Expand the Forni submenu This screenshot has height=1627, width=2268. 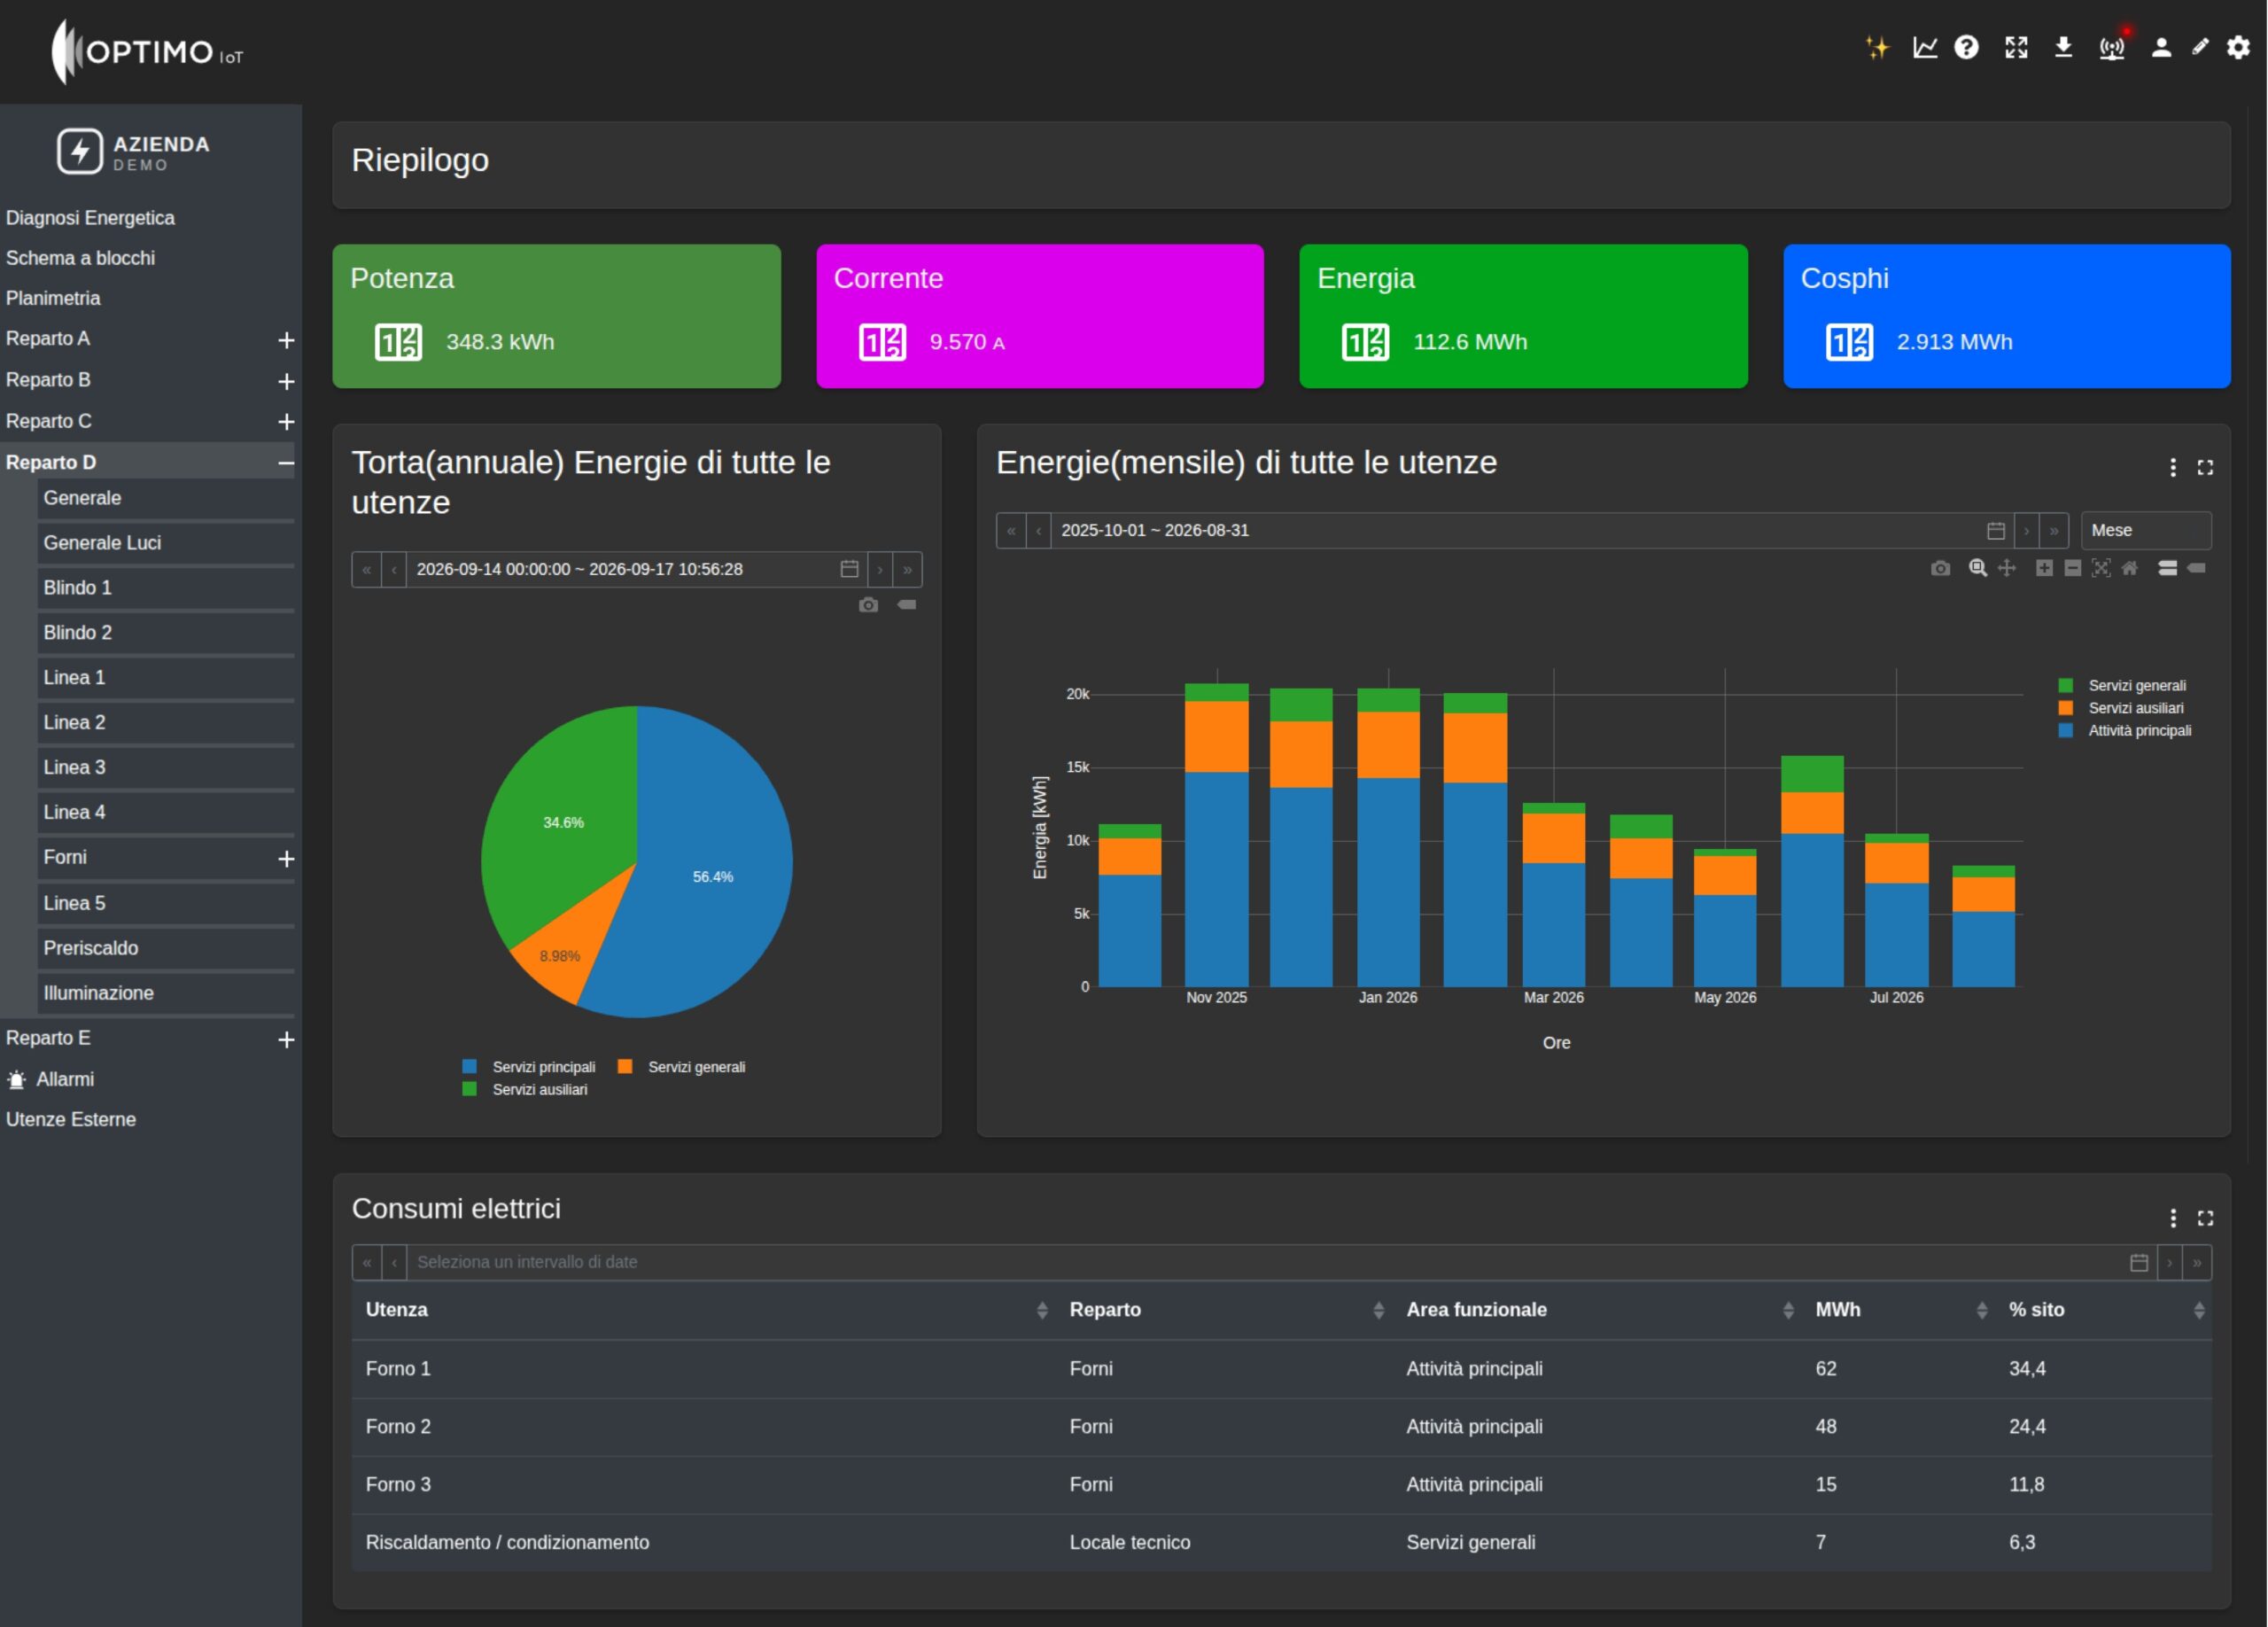pyautogui.click(x=286, y=859)
